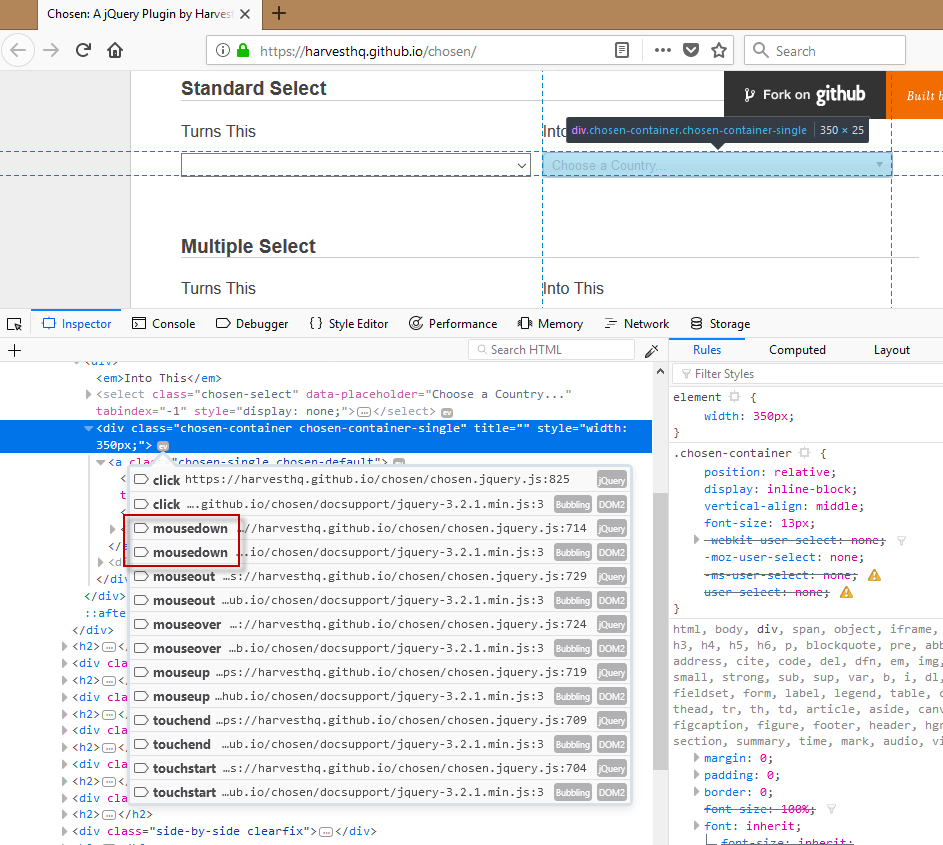Click the eyedropper icon beside Search HTML
This screenshot has width=943, height=845.
tap(652, 350)
